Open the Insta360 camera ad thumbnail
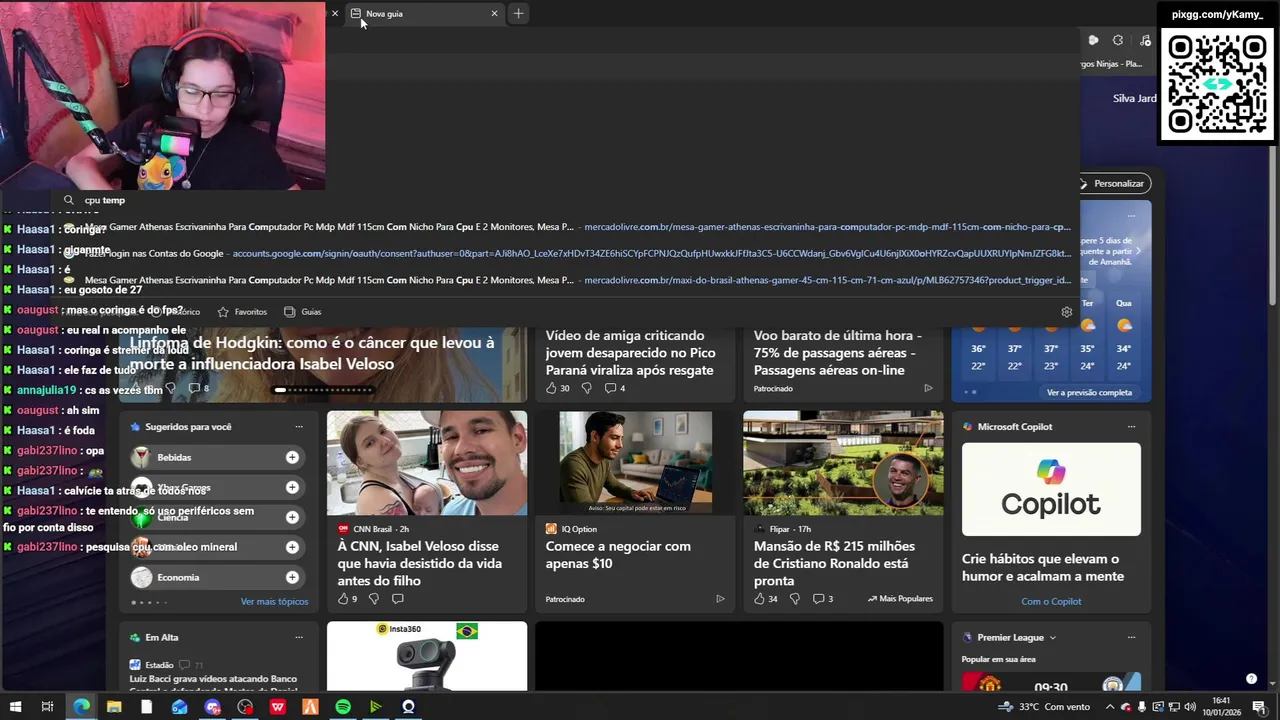The image size is (1280, 720). click(x=427, y=656)
